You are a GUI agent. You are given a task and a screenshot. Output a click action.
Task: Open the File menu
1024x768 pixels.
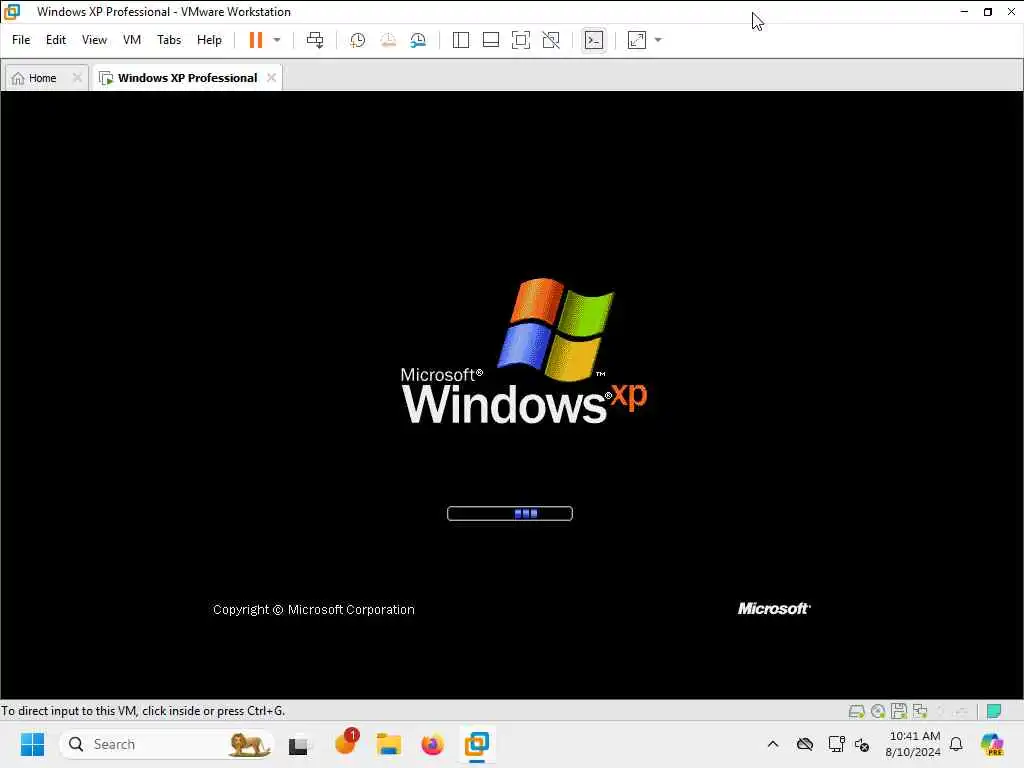tap(21, 40)
